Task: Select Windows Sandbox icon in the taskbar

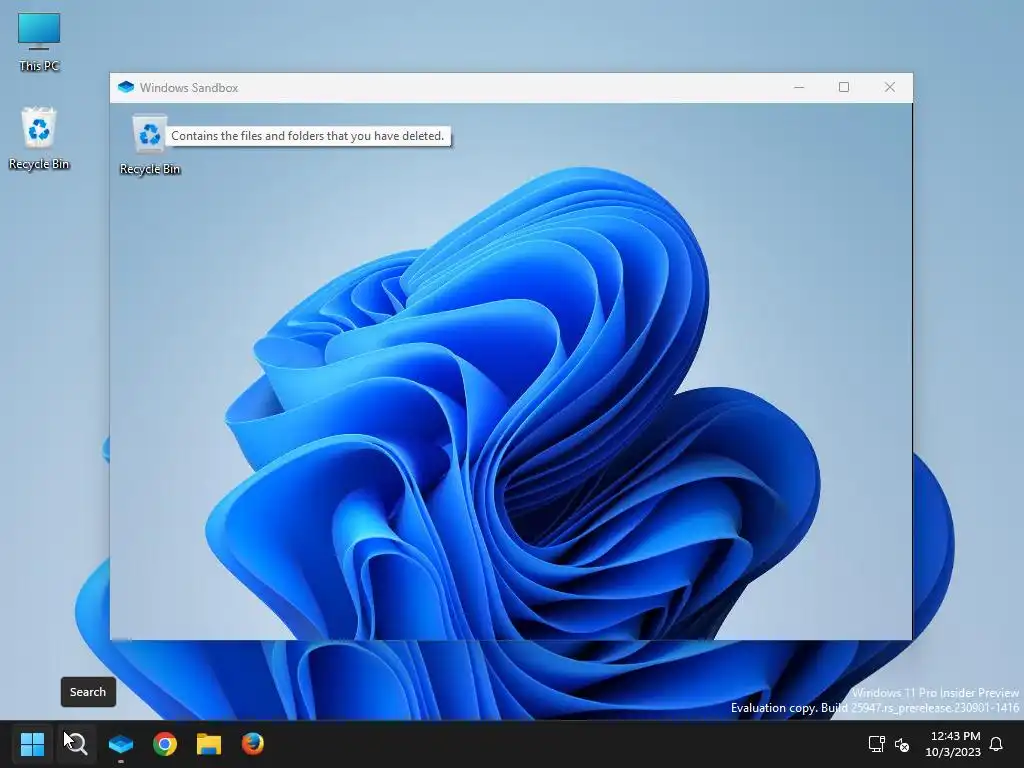Action: point(121,744)
